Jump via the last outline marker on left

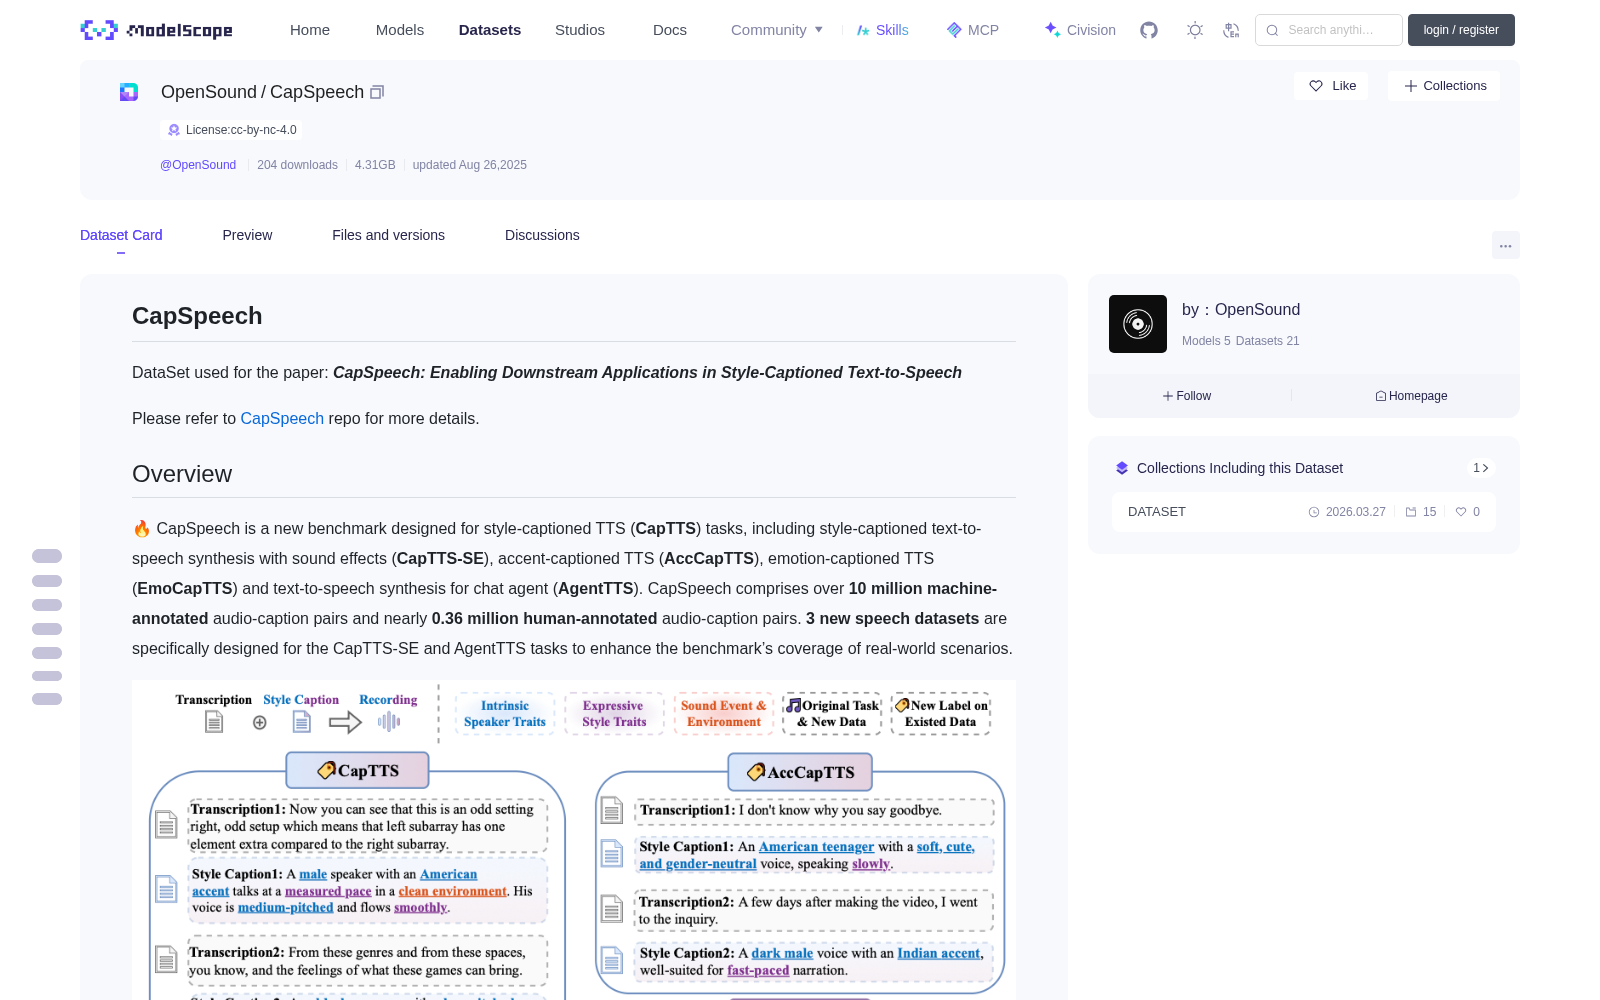(47, 699)
